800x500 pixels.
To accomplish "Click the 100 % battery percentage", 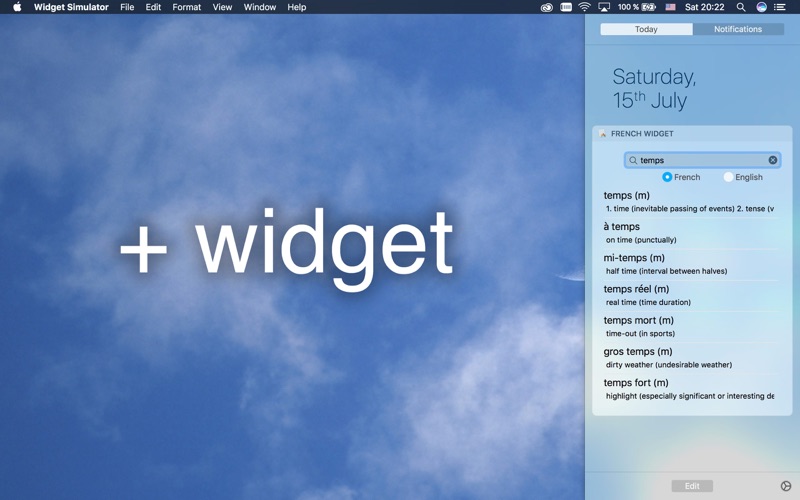I will (x=629, y=7).
